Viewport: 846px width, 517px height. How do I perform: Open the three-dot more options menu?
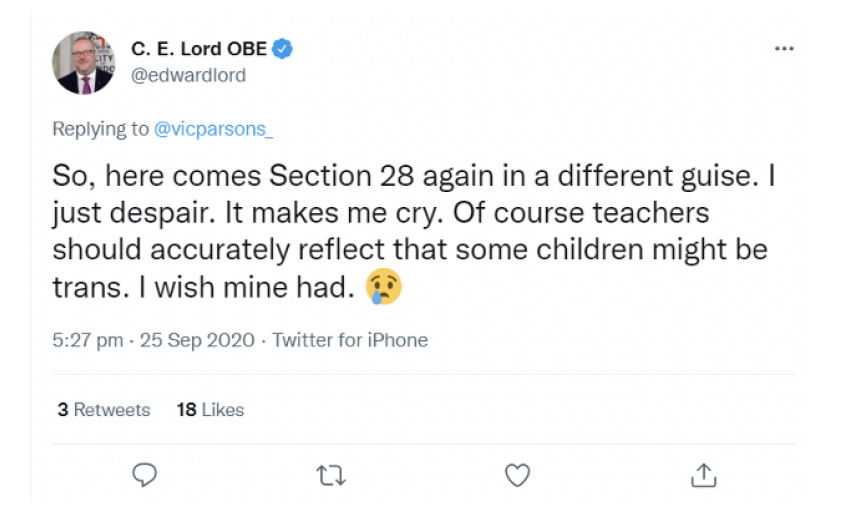tap(786, 49)
